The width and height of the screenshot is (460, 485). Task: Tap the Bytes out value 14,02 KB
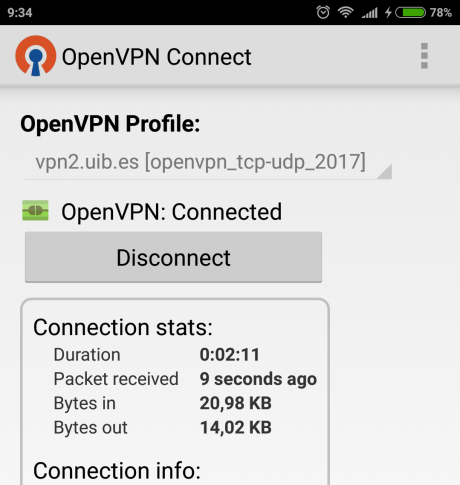(x=236, y=427)
